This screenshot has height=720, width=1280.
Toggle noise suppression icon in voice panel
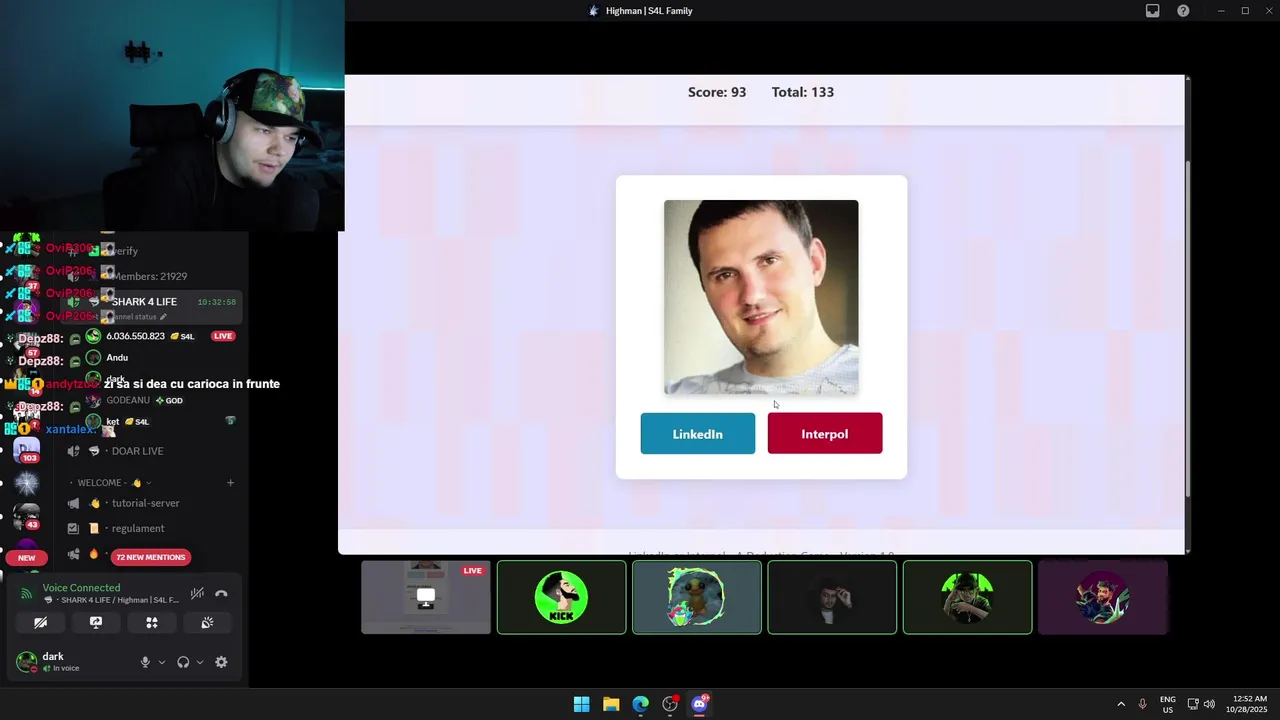pyautogui.click(x=198, y=594)
